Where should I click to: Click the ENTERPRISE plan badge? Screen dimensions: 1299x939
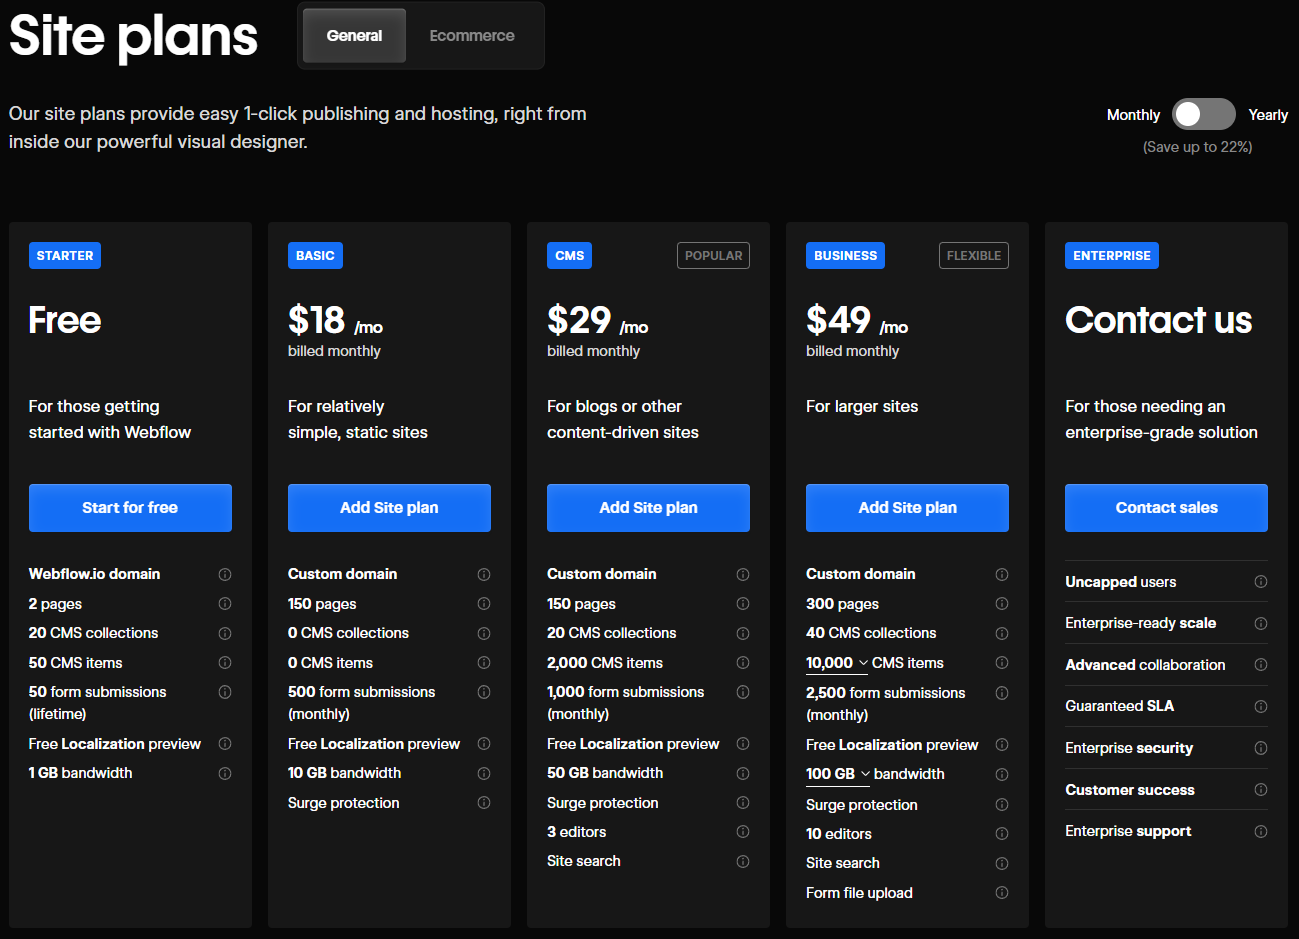[1112, 256]
